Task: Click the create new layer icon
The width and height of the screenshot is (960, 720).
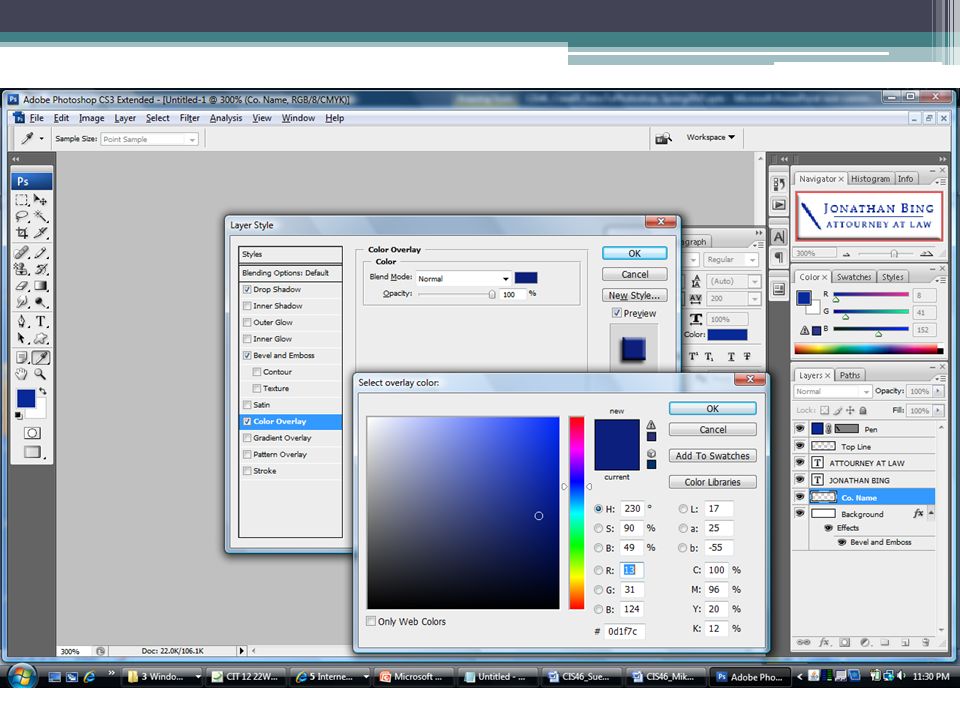Action: coord(905,642)
